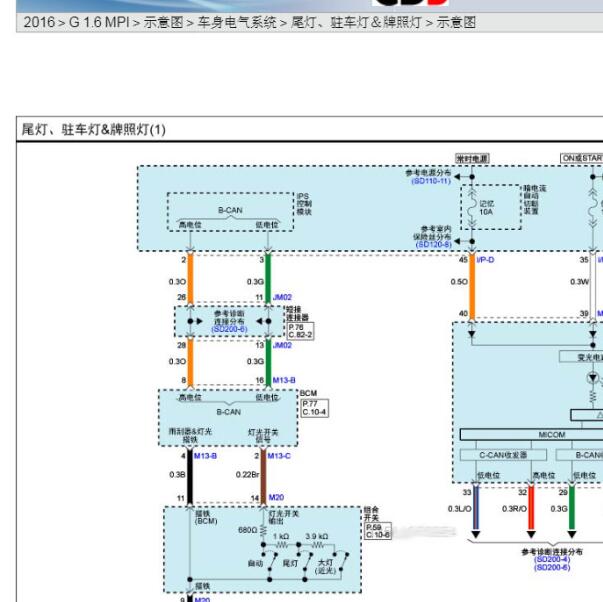Click the 0.3B black wire label
603x602 pixels.
click(x=178, y=475)
